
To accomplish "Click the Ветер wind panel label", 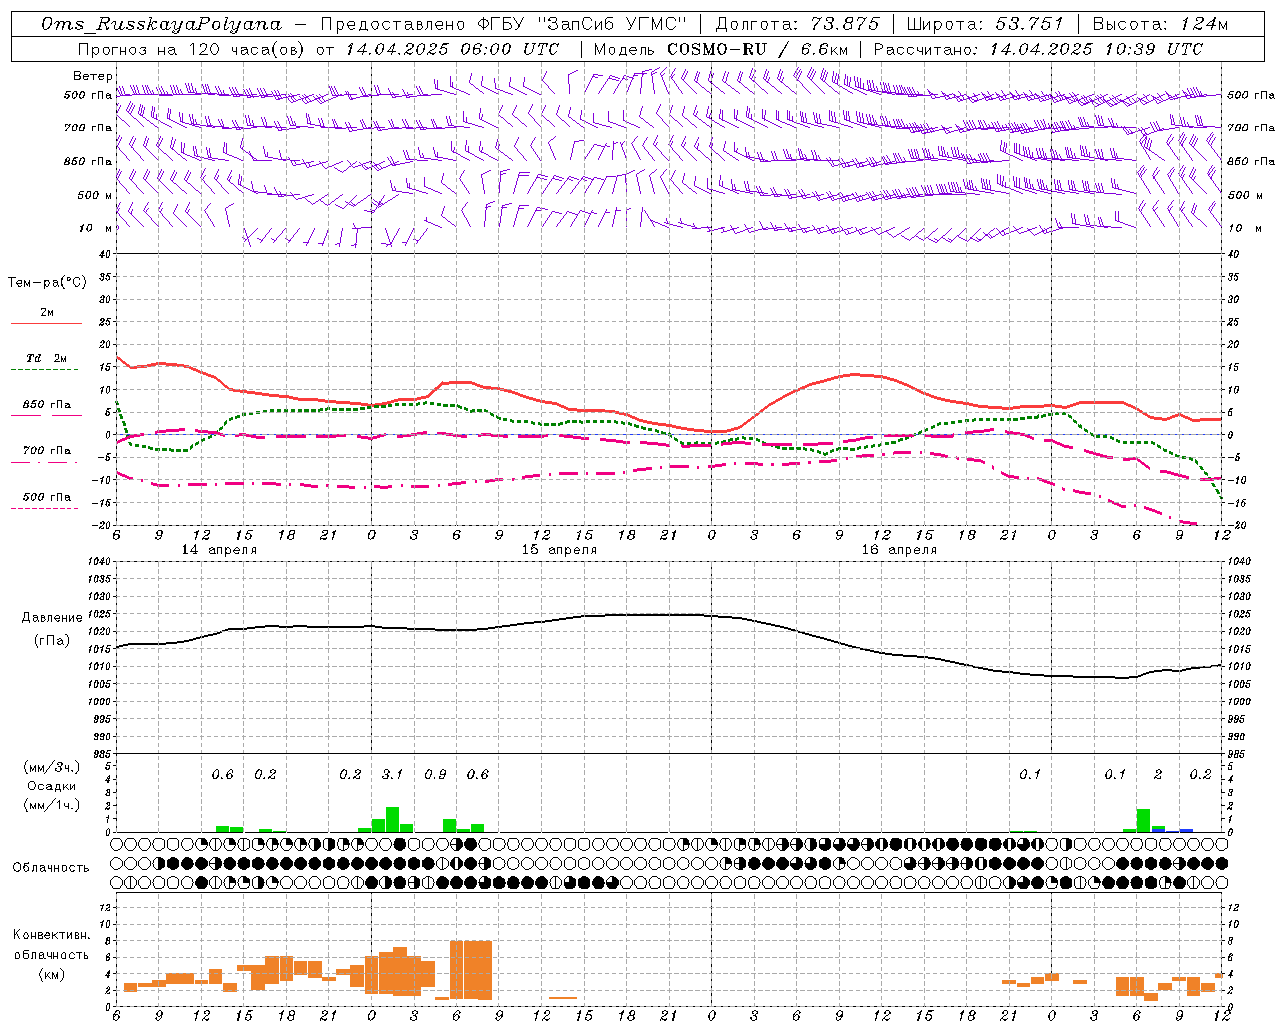I will (x=92, y=76).
